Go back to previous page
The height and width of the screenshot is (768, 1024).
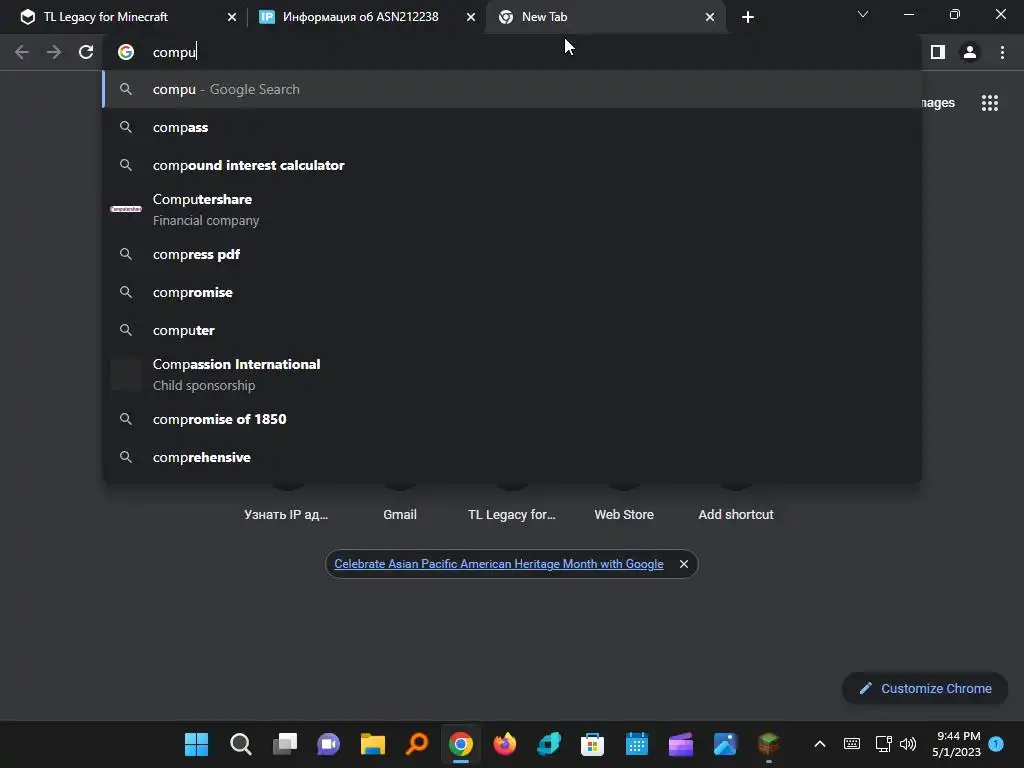(22, 52)
